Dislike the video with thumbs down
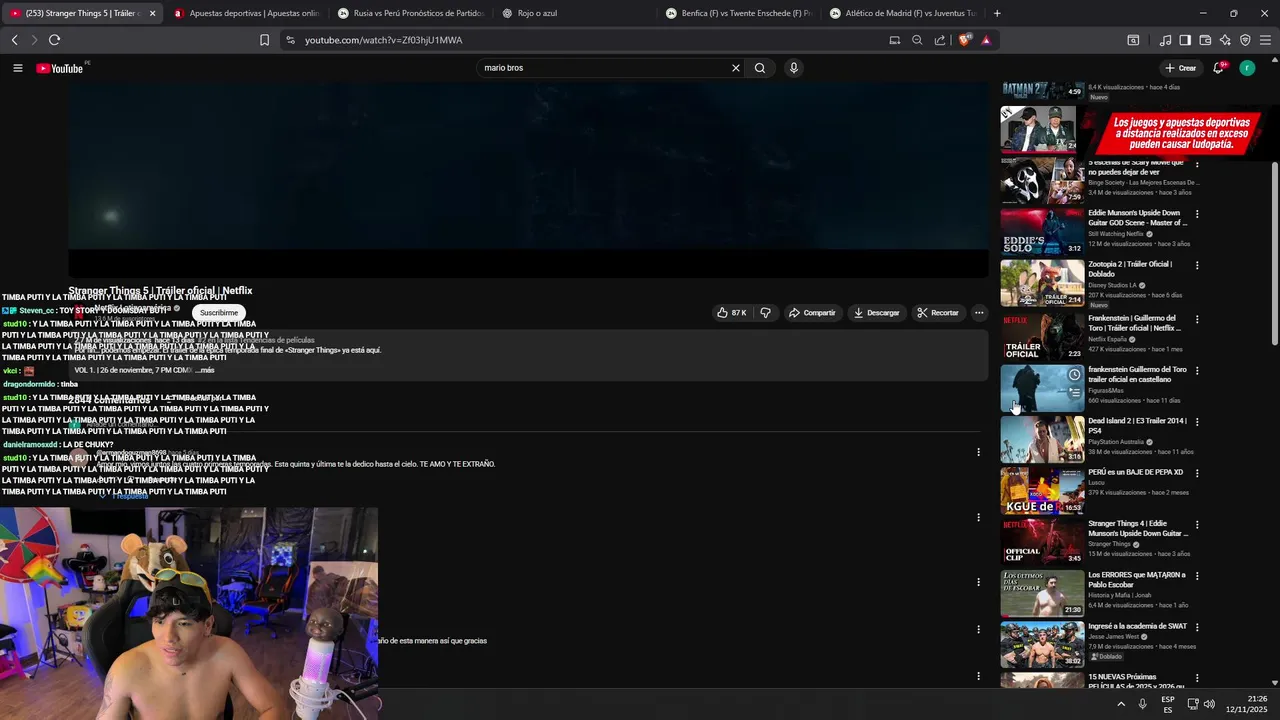1280x720 pixels. 765,313
